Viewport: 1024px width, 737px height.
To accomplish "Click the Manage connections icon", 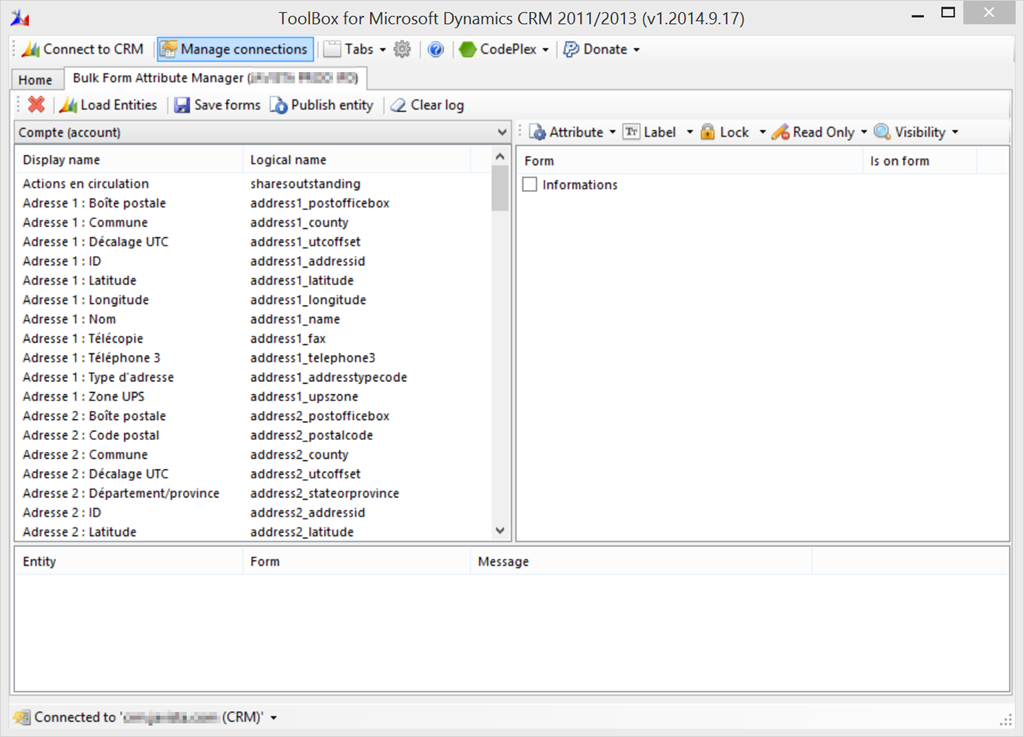I will pos(169,50).
